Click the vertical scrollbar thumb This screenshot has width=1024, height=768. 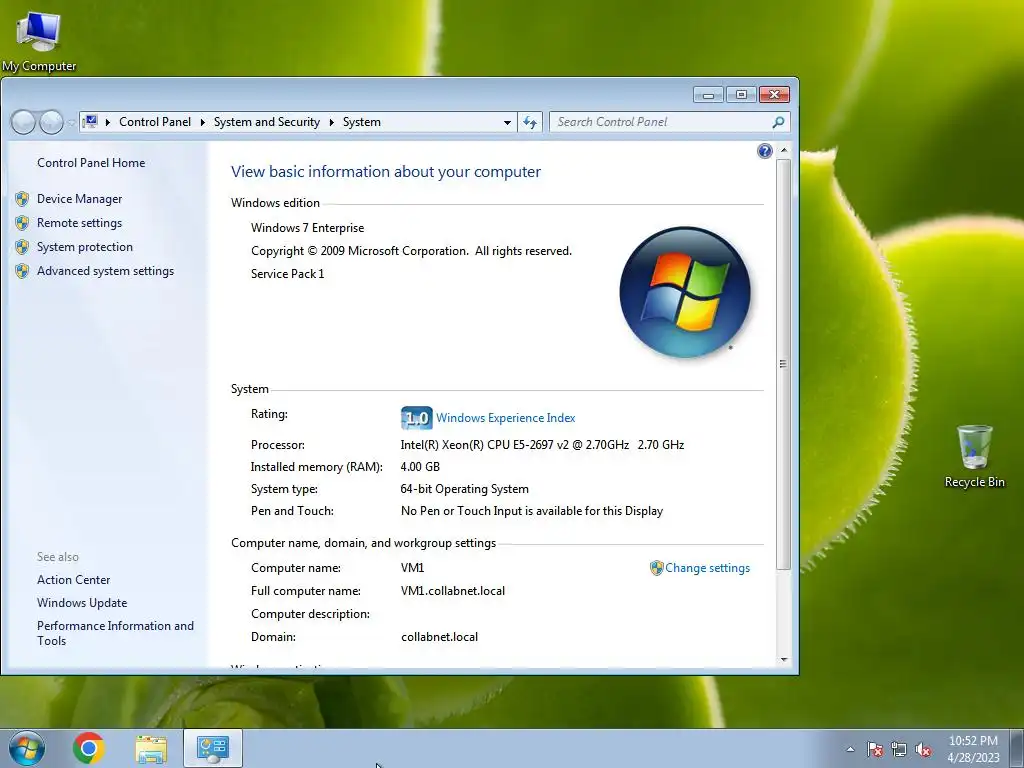coord(784,364)
